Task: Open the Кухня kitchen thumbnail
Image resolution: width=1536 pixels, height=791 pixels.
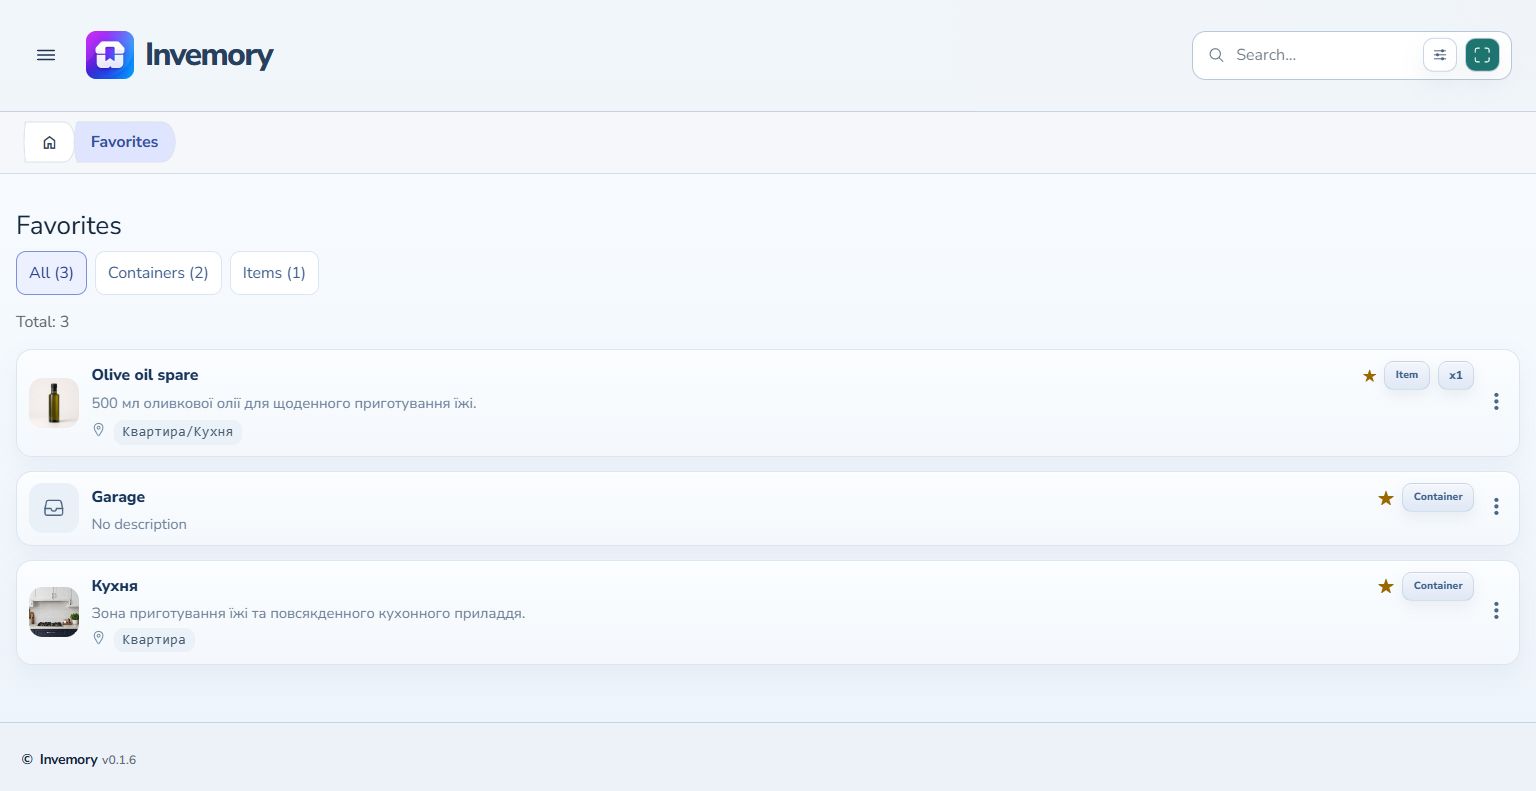Action: [x=54, y=612]
